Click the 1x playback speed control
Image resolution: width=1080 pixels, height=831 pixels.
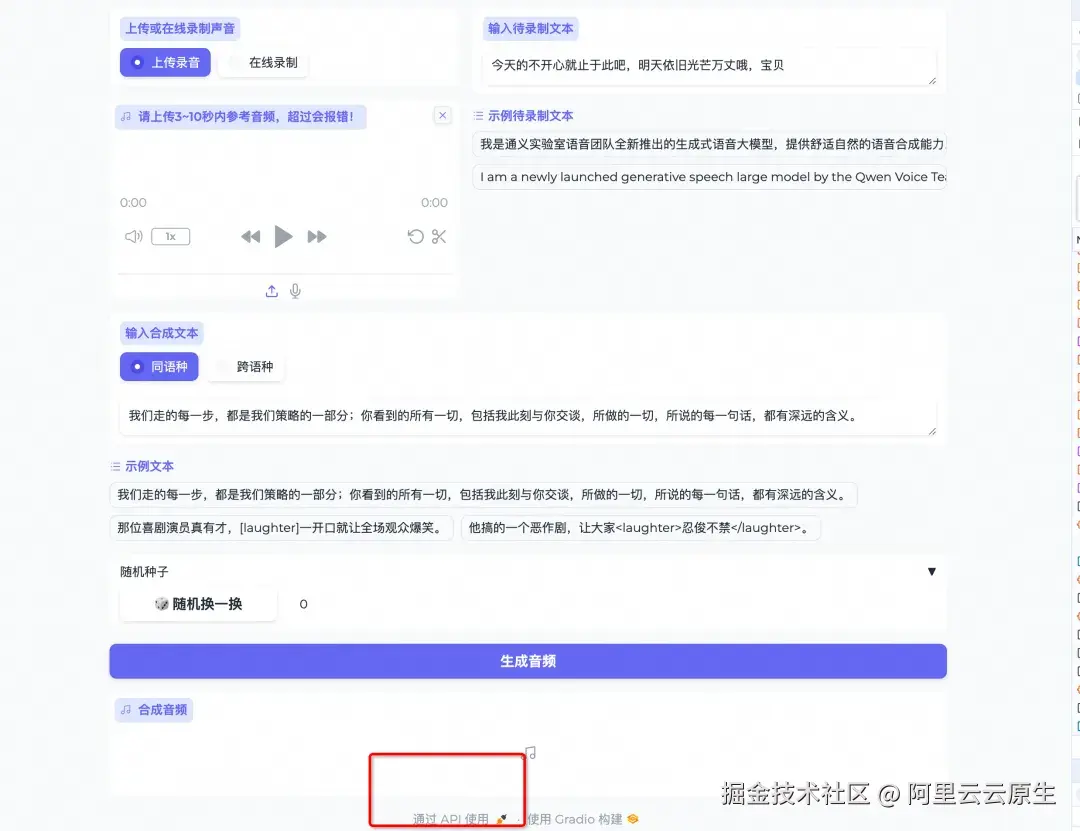pyautogui.click(x=170, y=237)
